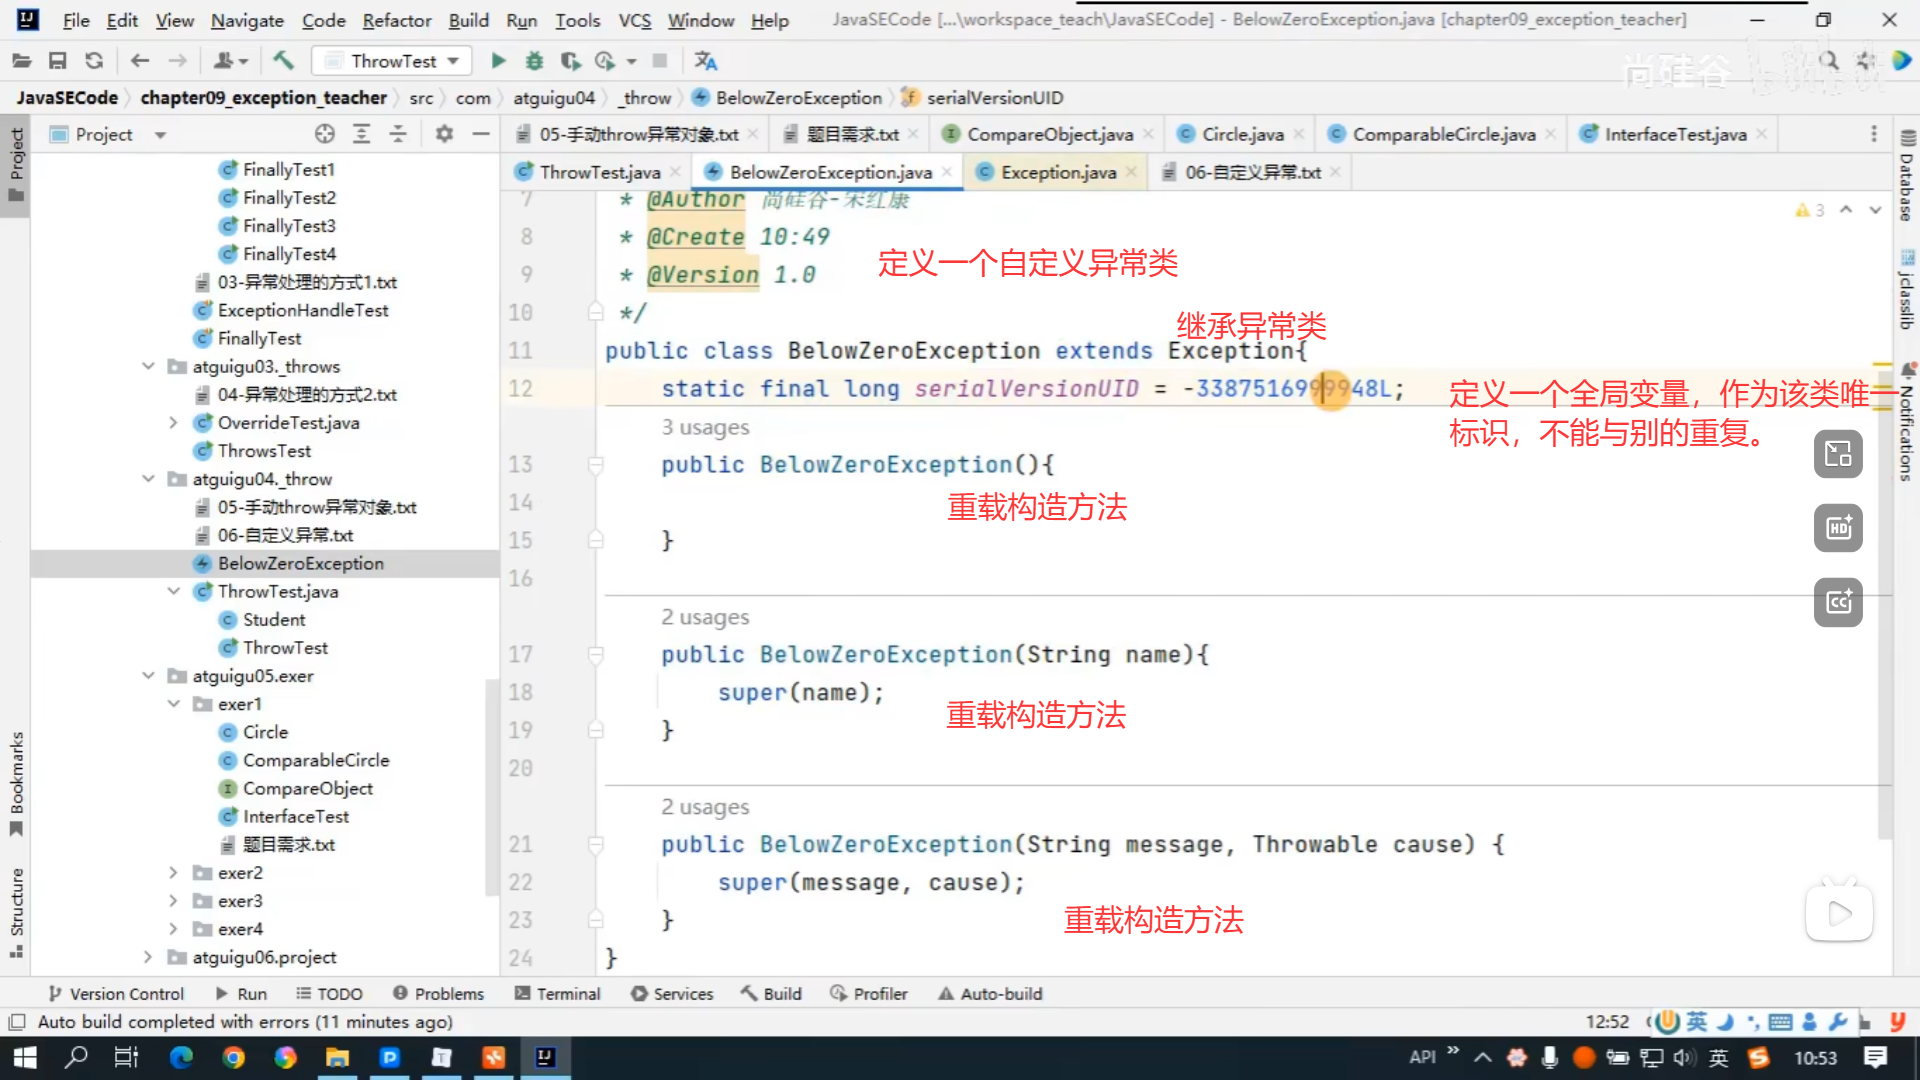Open Windows Start menu
This screenshot has width=1920, height=1080.
pos(25,1057)
